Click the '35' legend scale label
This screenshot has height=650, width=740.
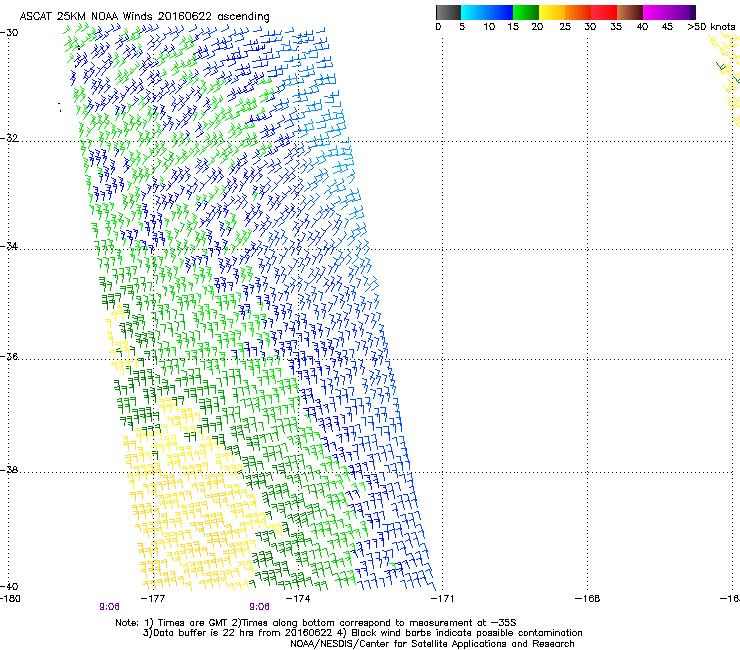(616, 27)
